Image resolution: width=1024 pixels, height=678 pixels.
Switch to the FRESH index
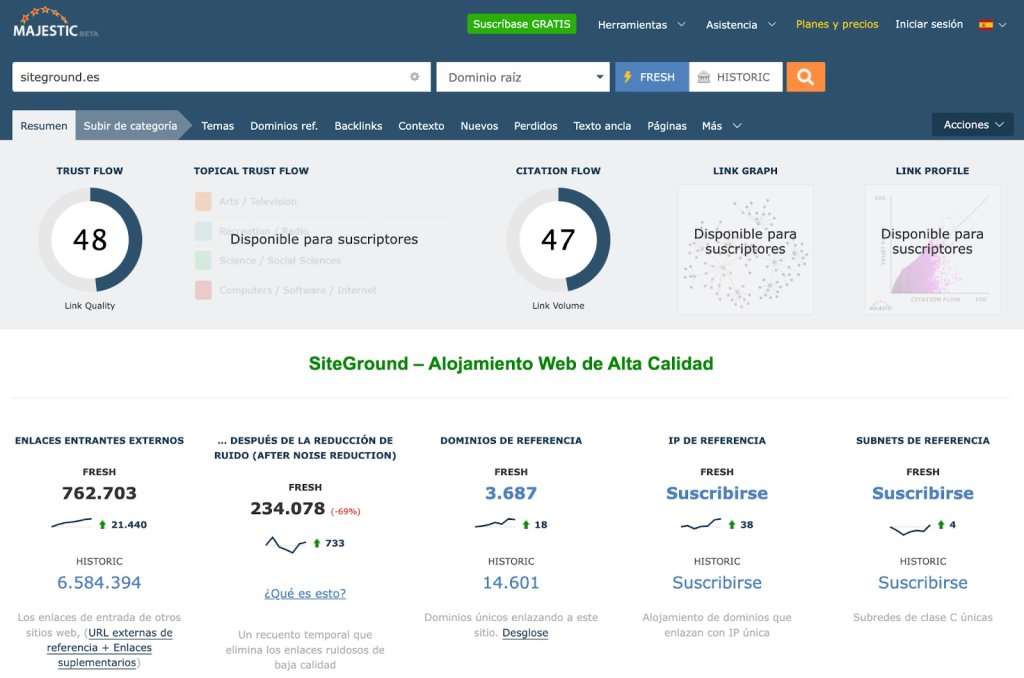[651, 77]
